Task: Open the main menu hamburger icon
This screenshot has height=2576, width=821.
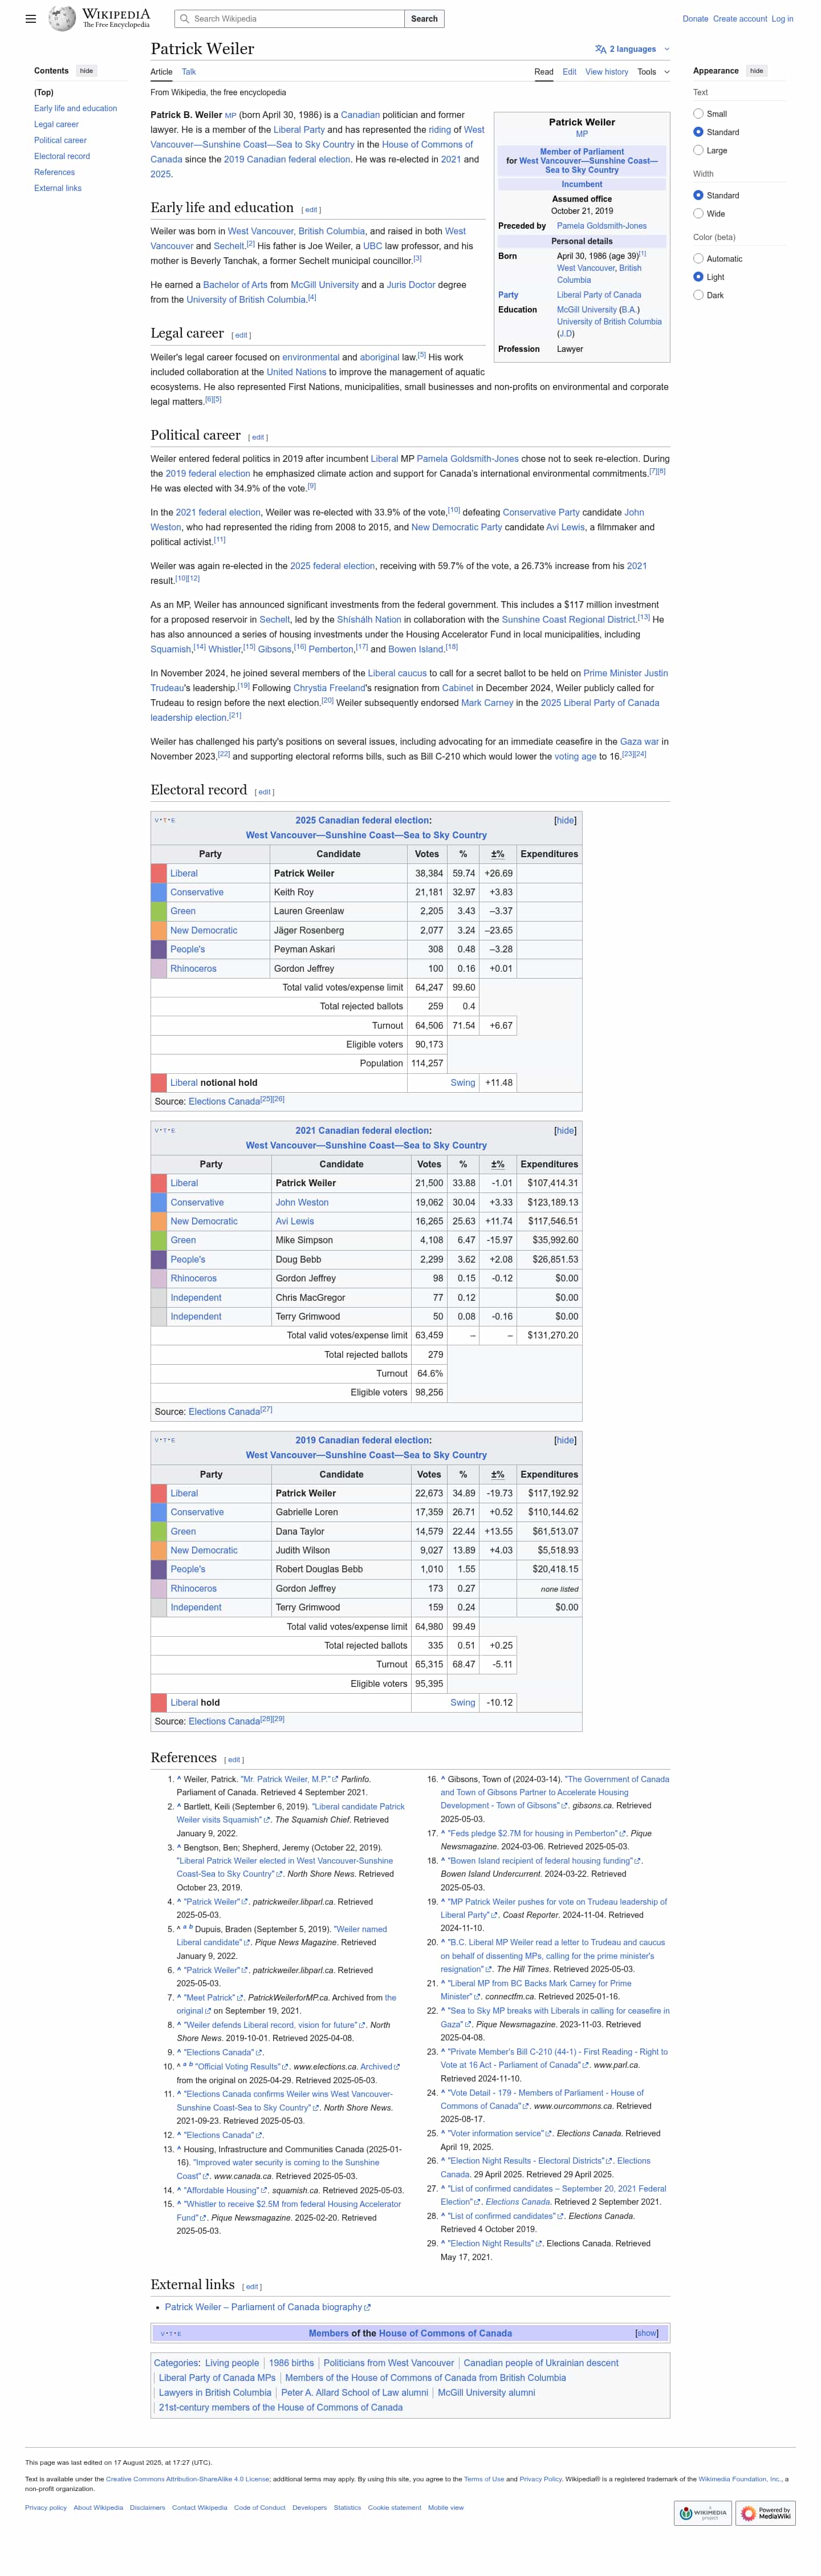Action: (x=31, y=19)
